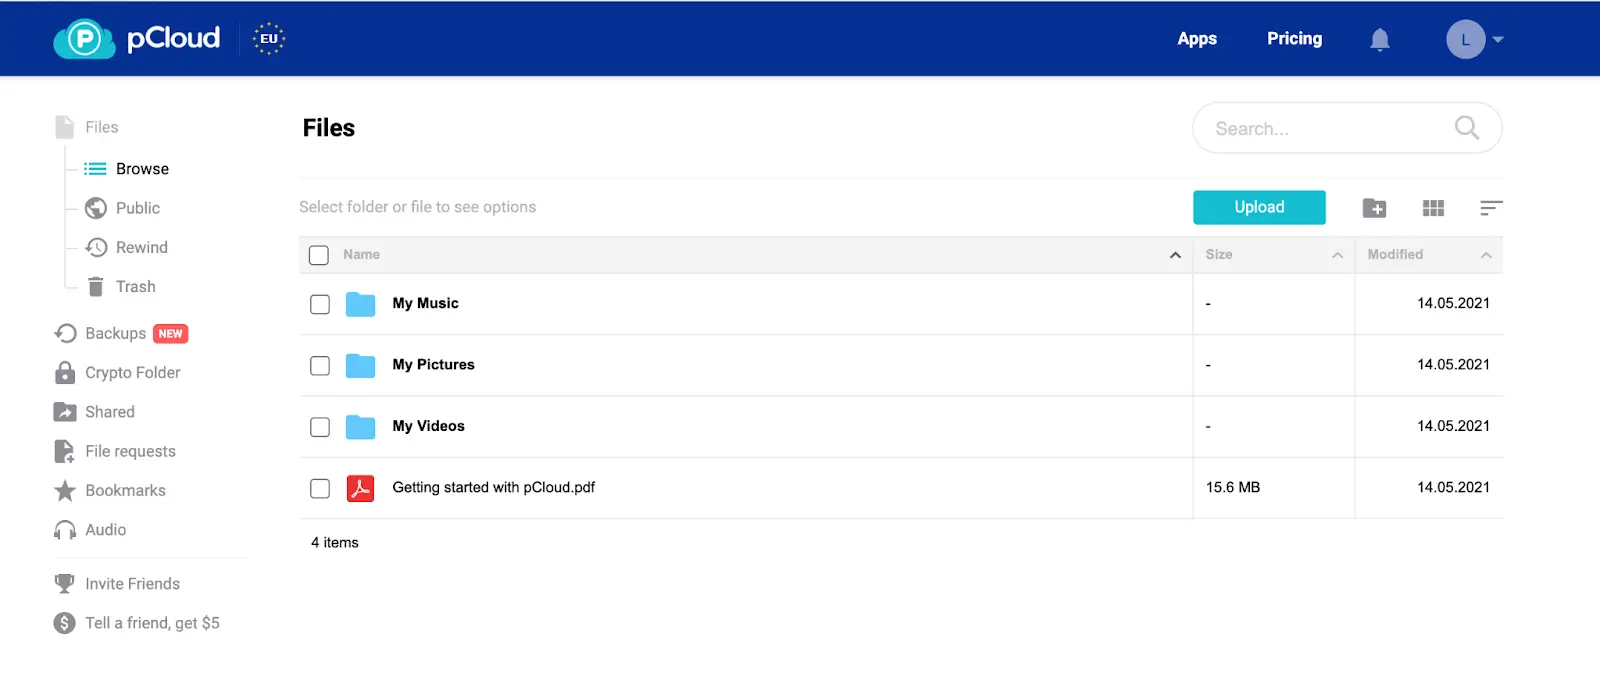
Task: Sort by Modified column arrow
Action: click(1486, 255)
